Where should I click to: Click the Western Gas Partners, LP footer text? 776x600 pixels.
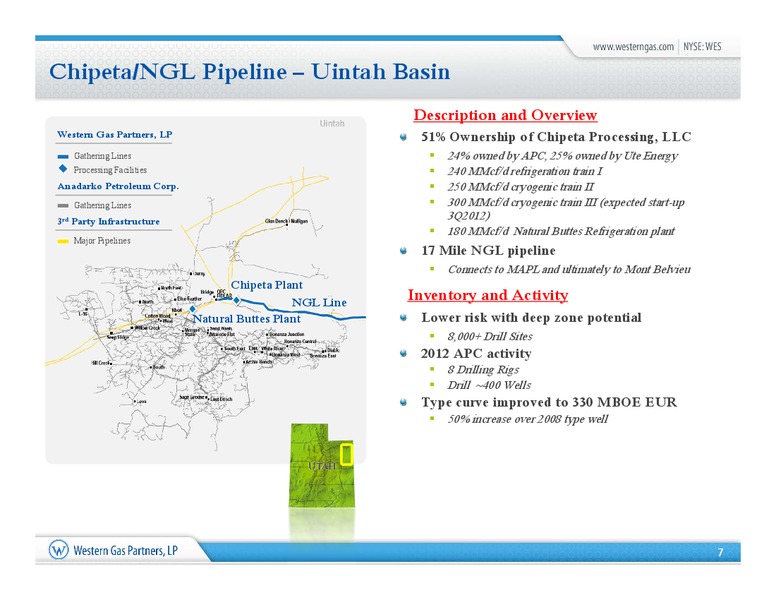[x=125, y=550]
